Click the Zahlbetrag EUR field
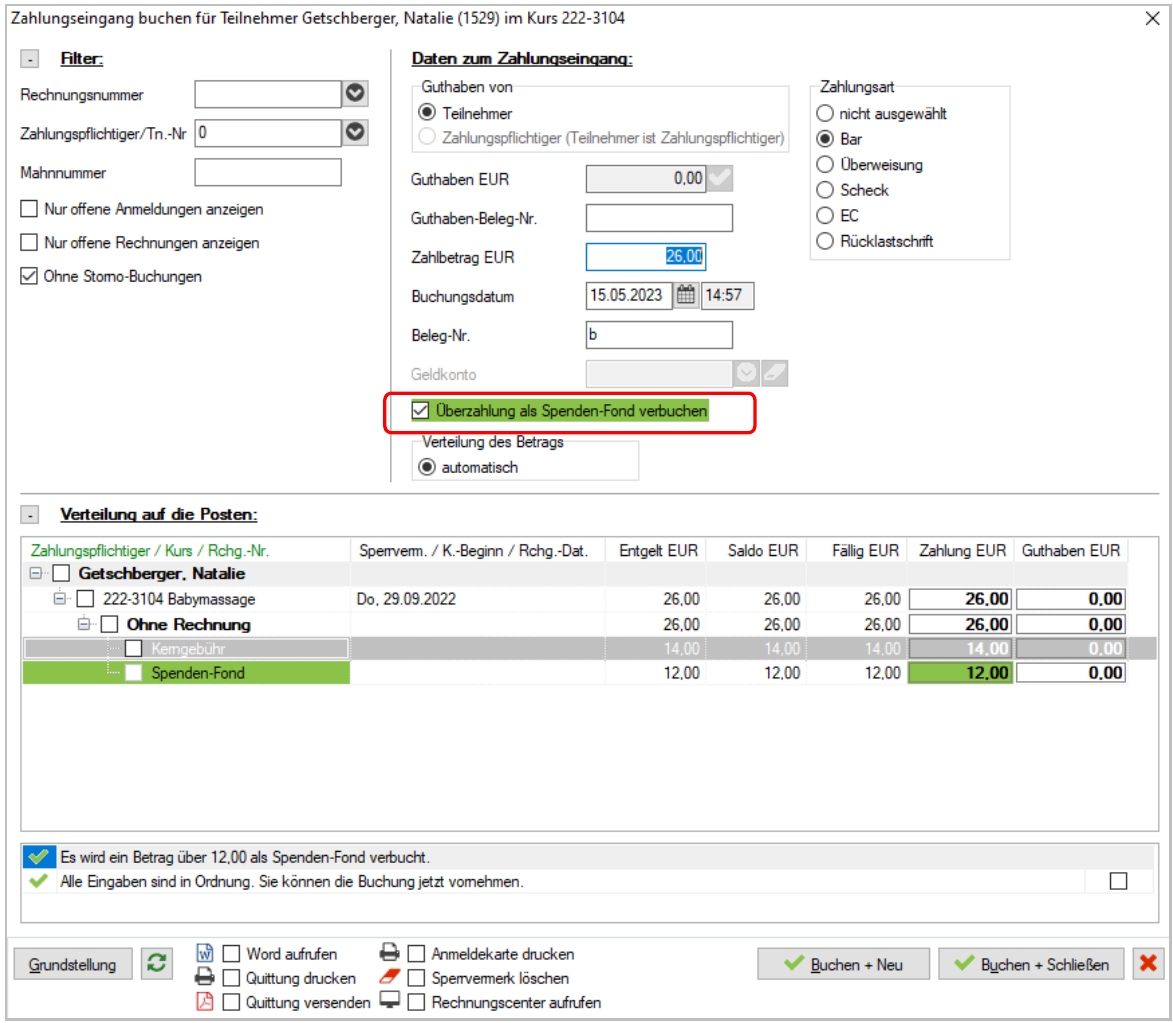Image resolution: width=1173 pixels, height=1023 pixels. click(x=646, y=257)
